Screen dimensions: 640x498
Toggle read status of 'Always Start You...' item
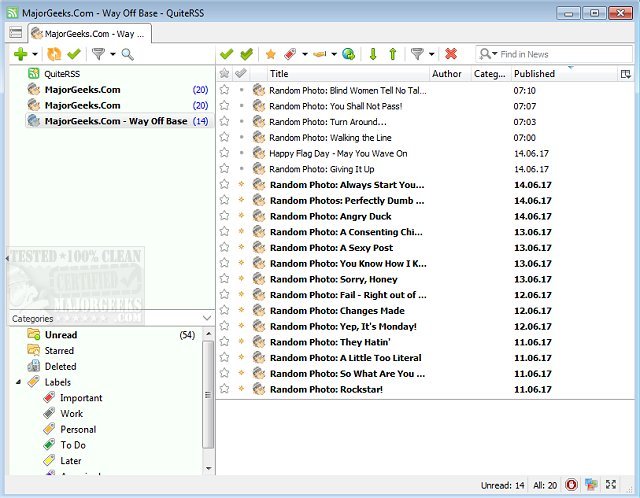(x=241, y=185)
